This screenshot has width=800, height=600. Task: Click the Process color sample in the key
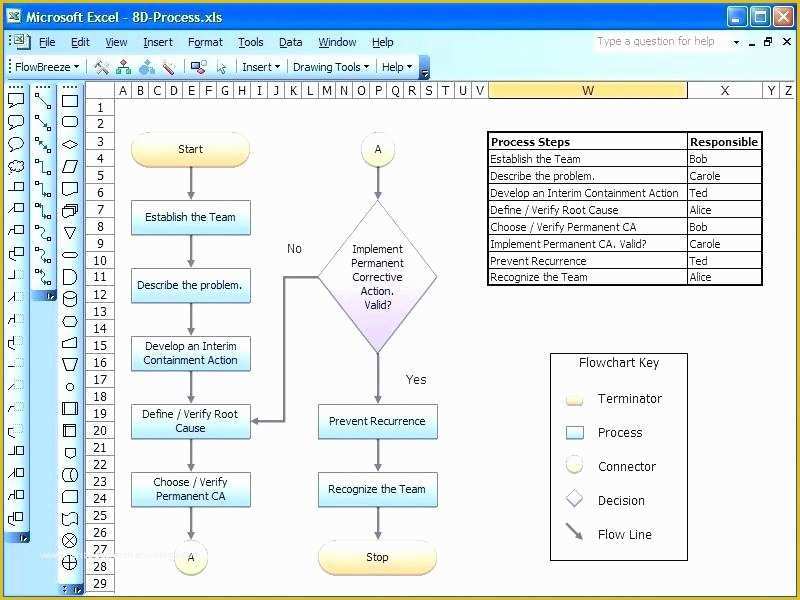(574, 433)
